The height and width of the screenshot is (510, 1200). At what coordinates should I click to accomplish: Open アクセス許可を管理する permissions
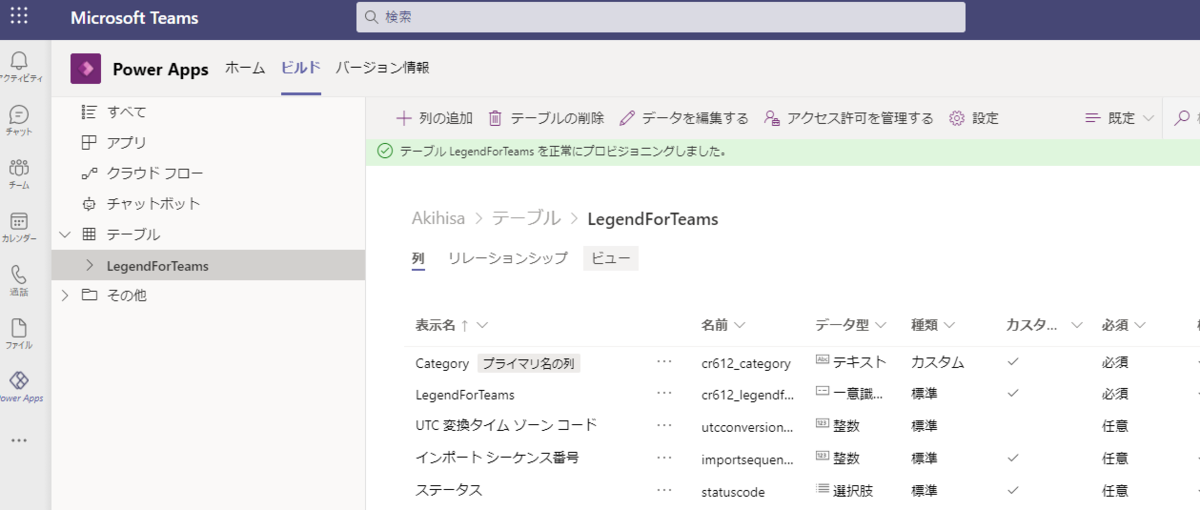[848, 118]
